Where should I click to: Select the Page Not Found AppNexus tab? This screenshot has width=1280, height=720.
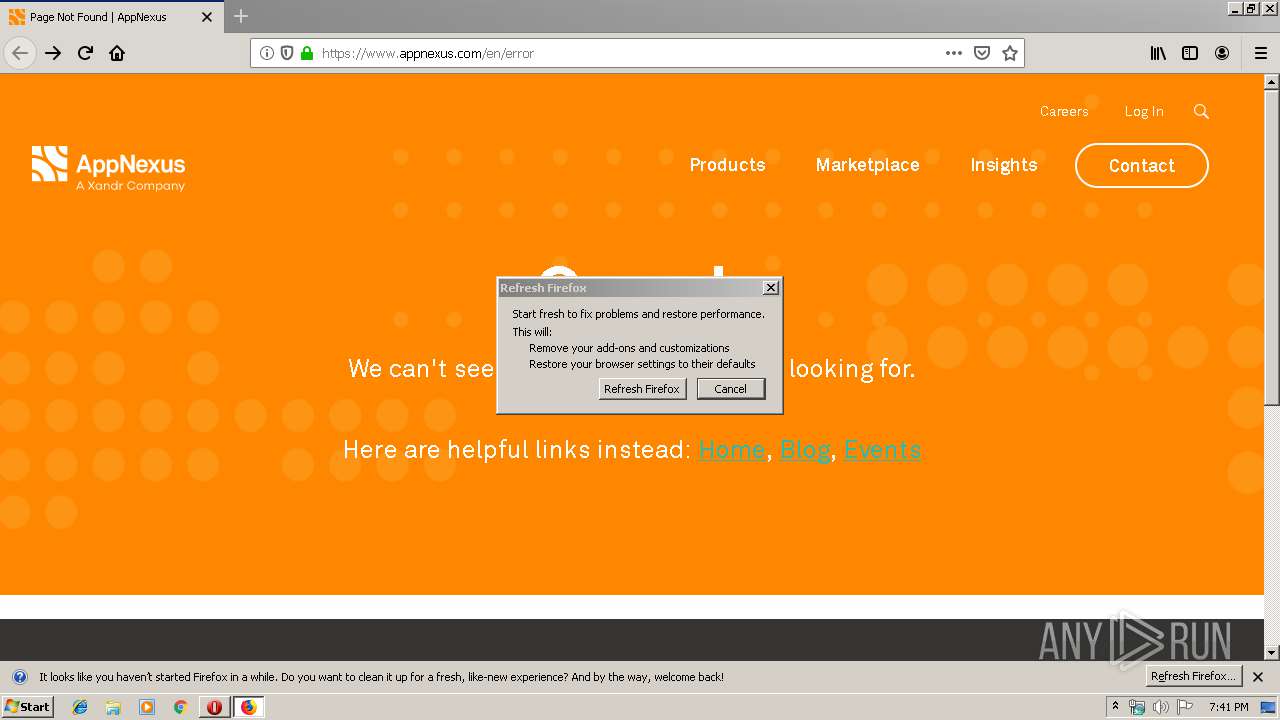click(x=112, y=17)
